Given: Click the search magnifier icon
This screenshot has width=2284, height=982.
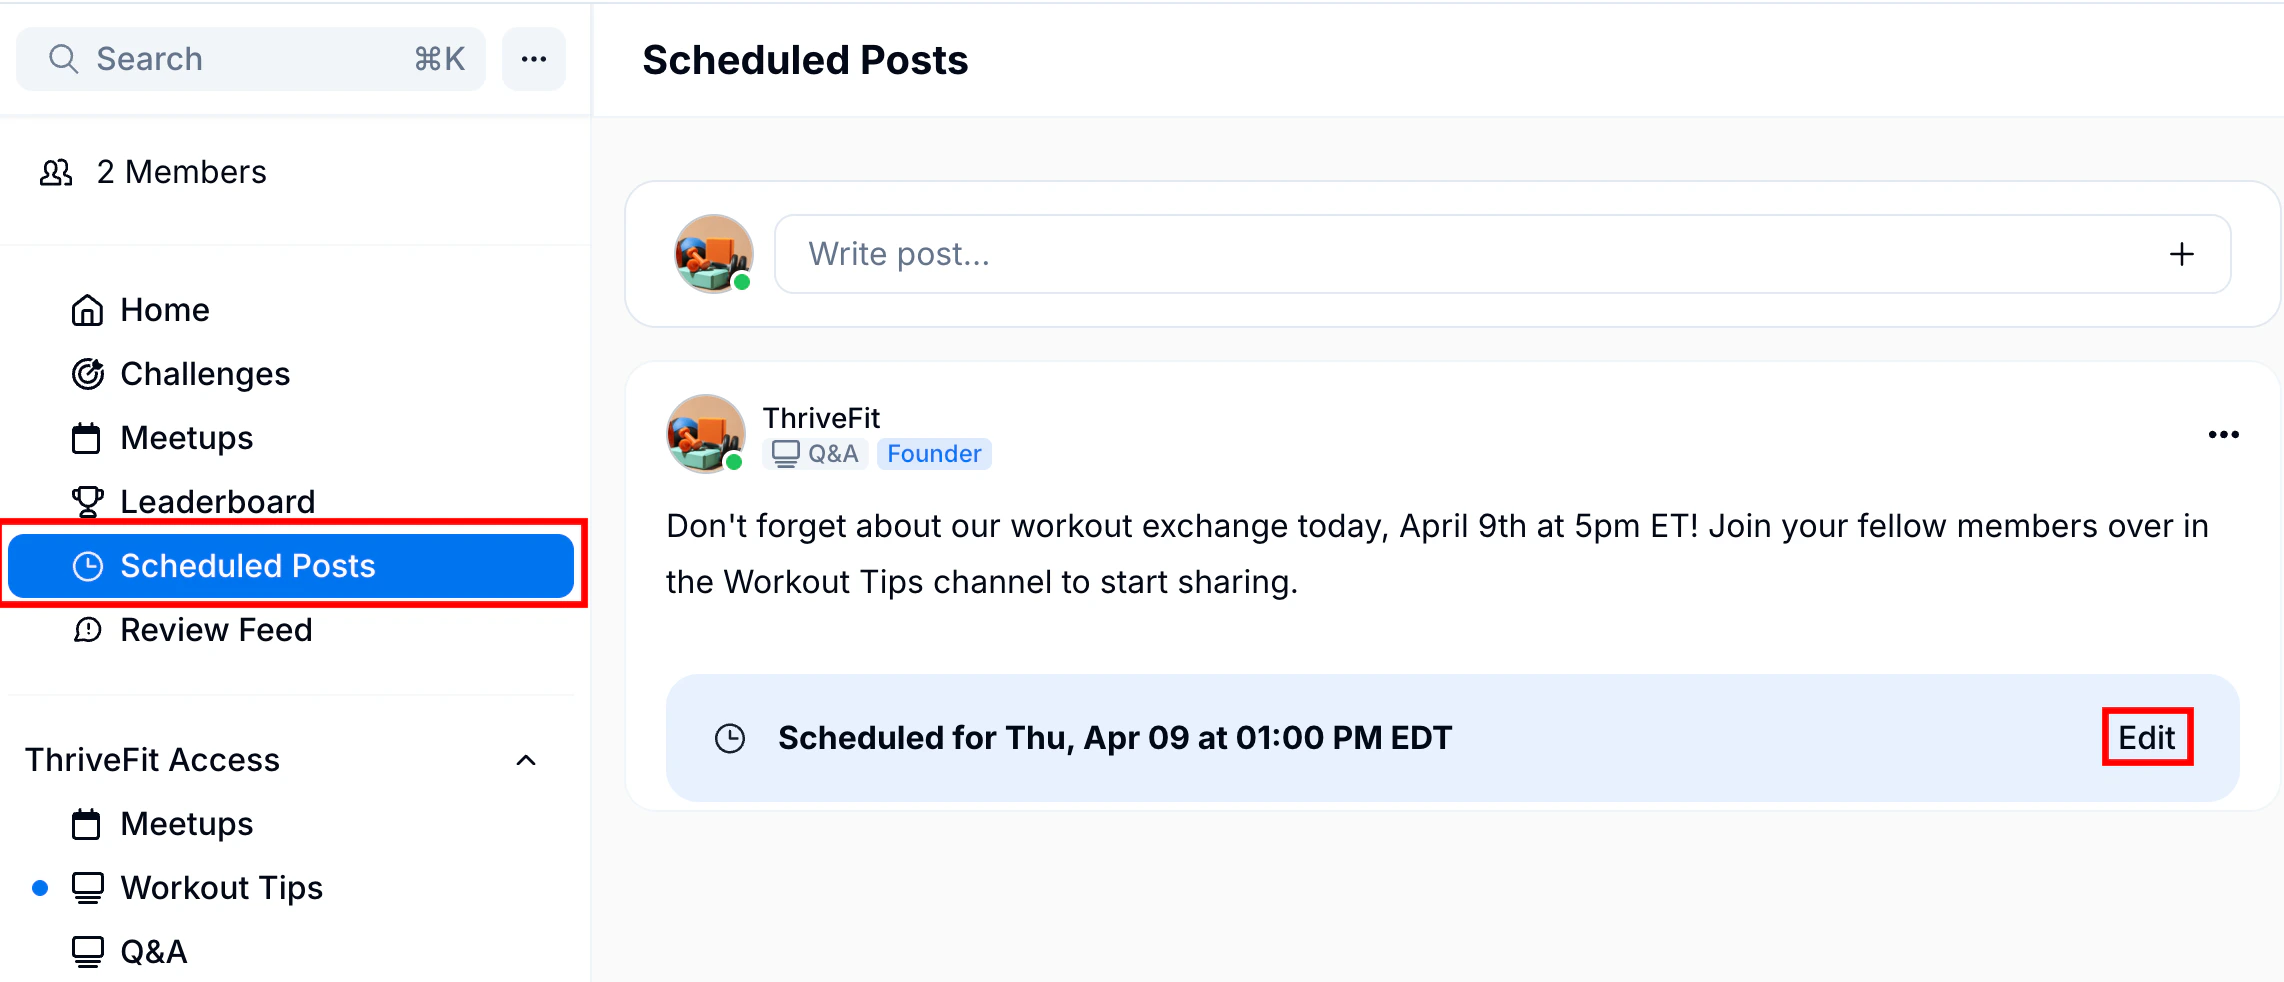Looking at the screenshot, I should [63, 58].
